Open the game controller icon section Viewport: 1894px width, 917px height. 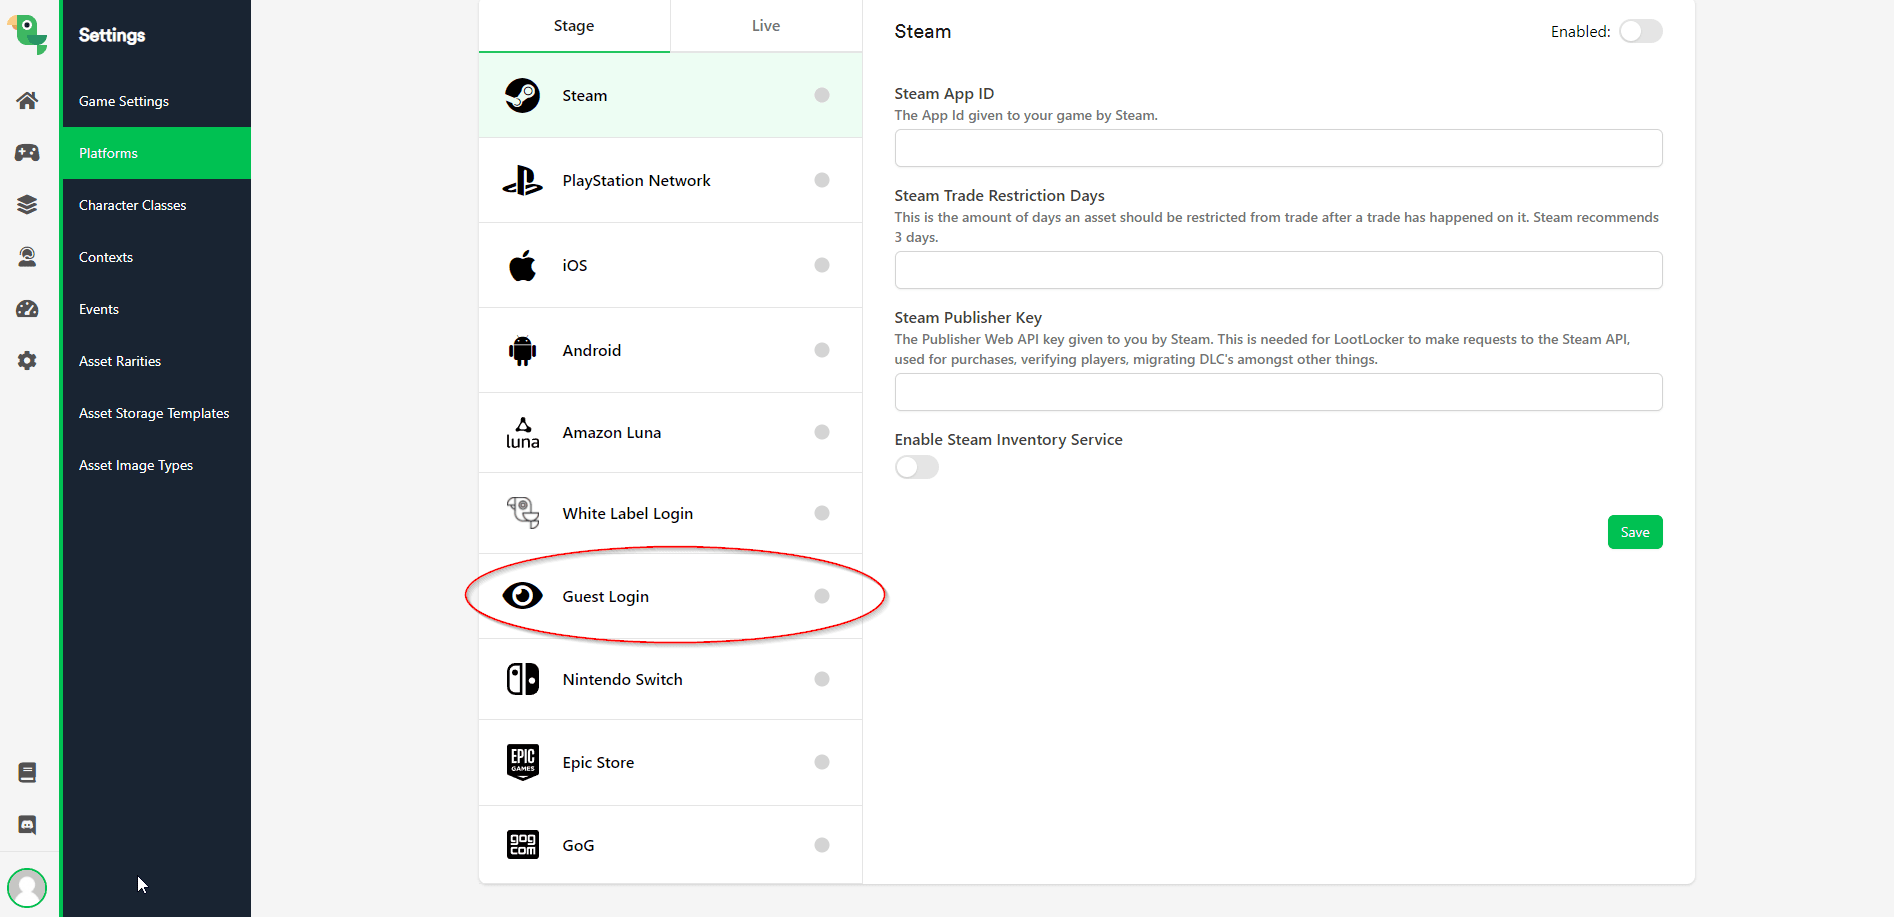(x=27, y=152)
